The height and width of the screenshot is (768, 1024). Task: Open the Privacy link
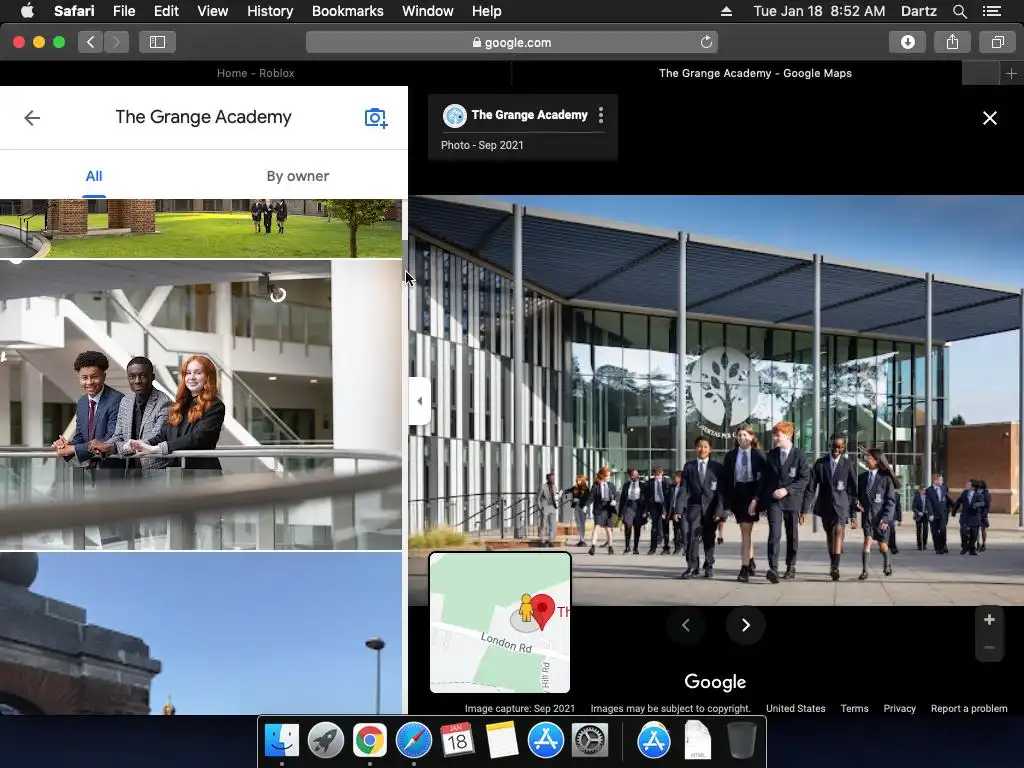pos(899,709)
